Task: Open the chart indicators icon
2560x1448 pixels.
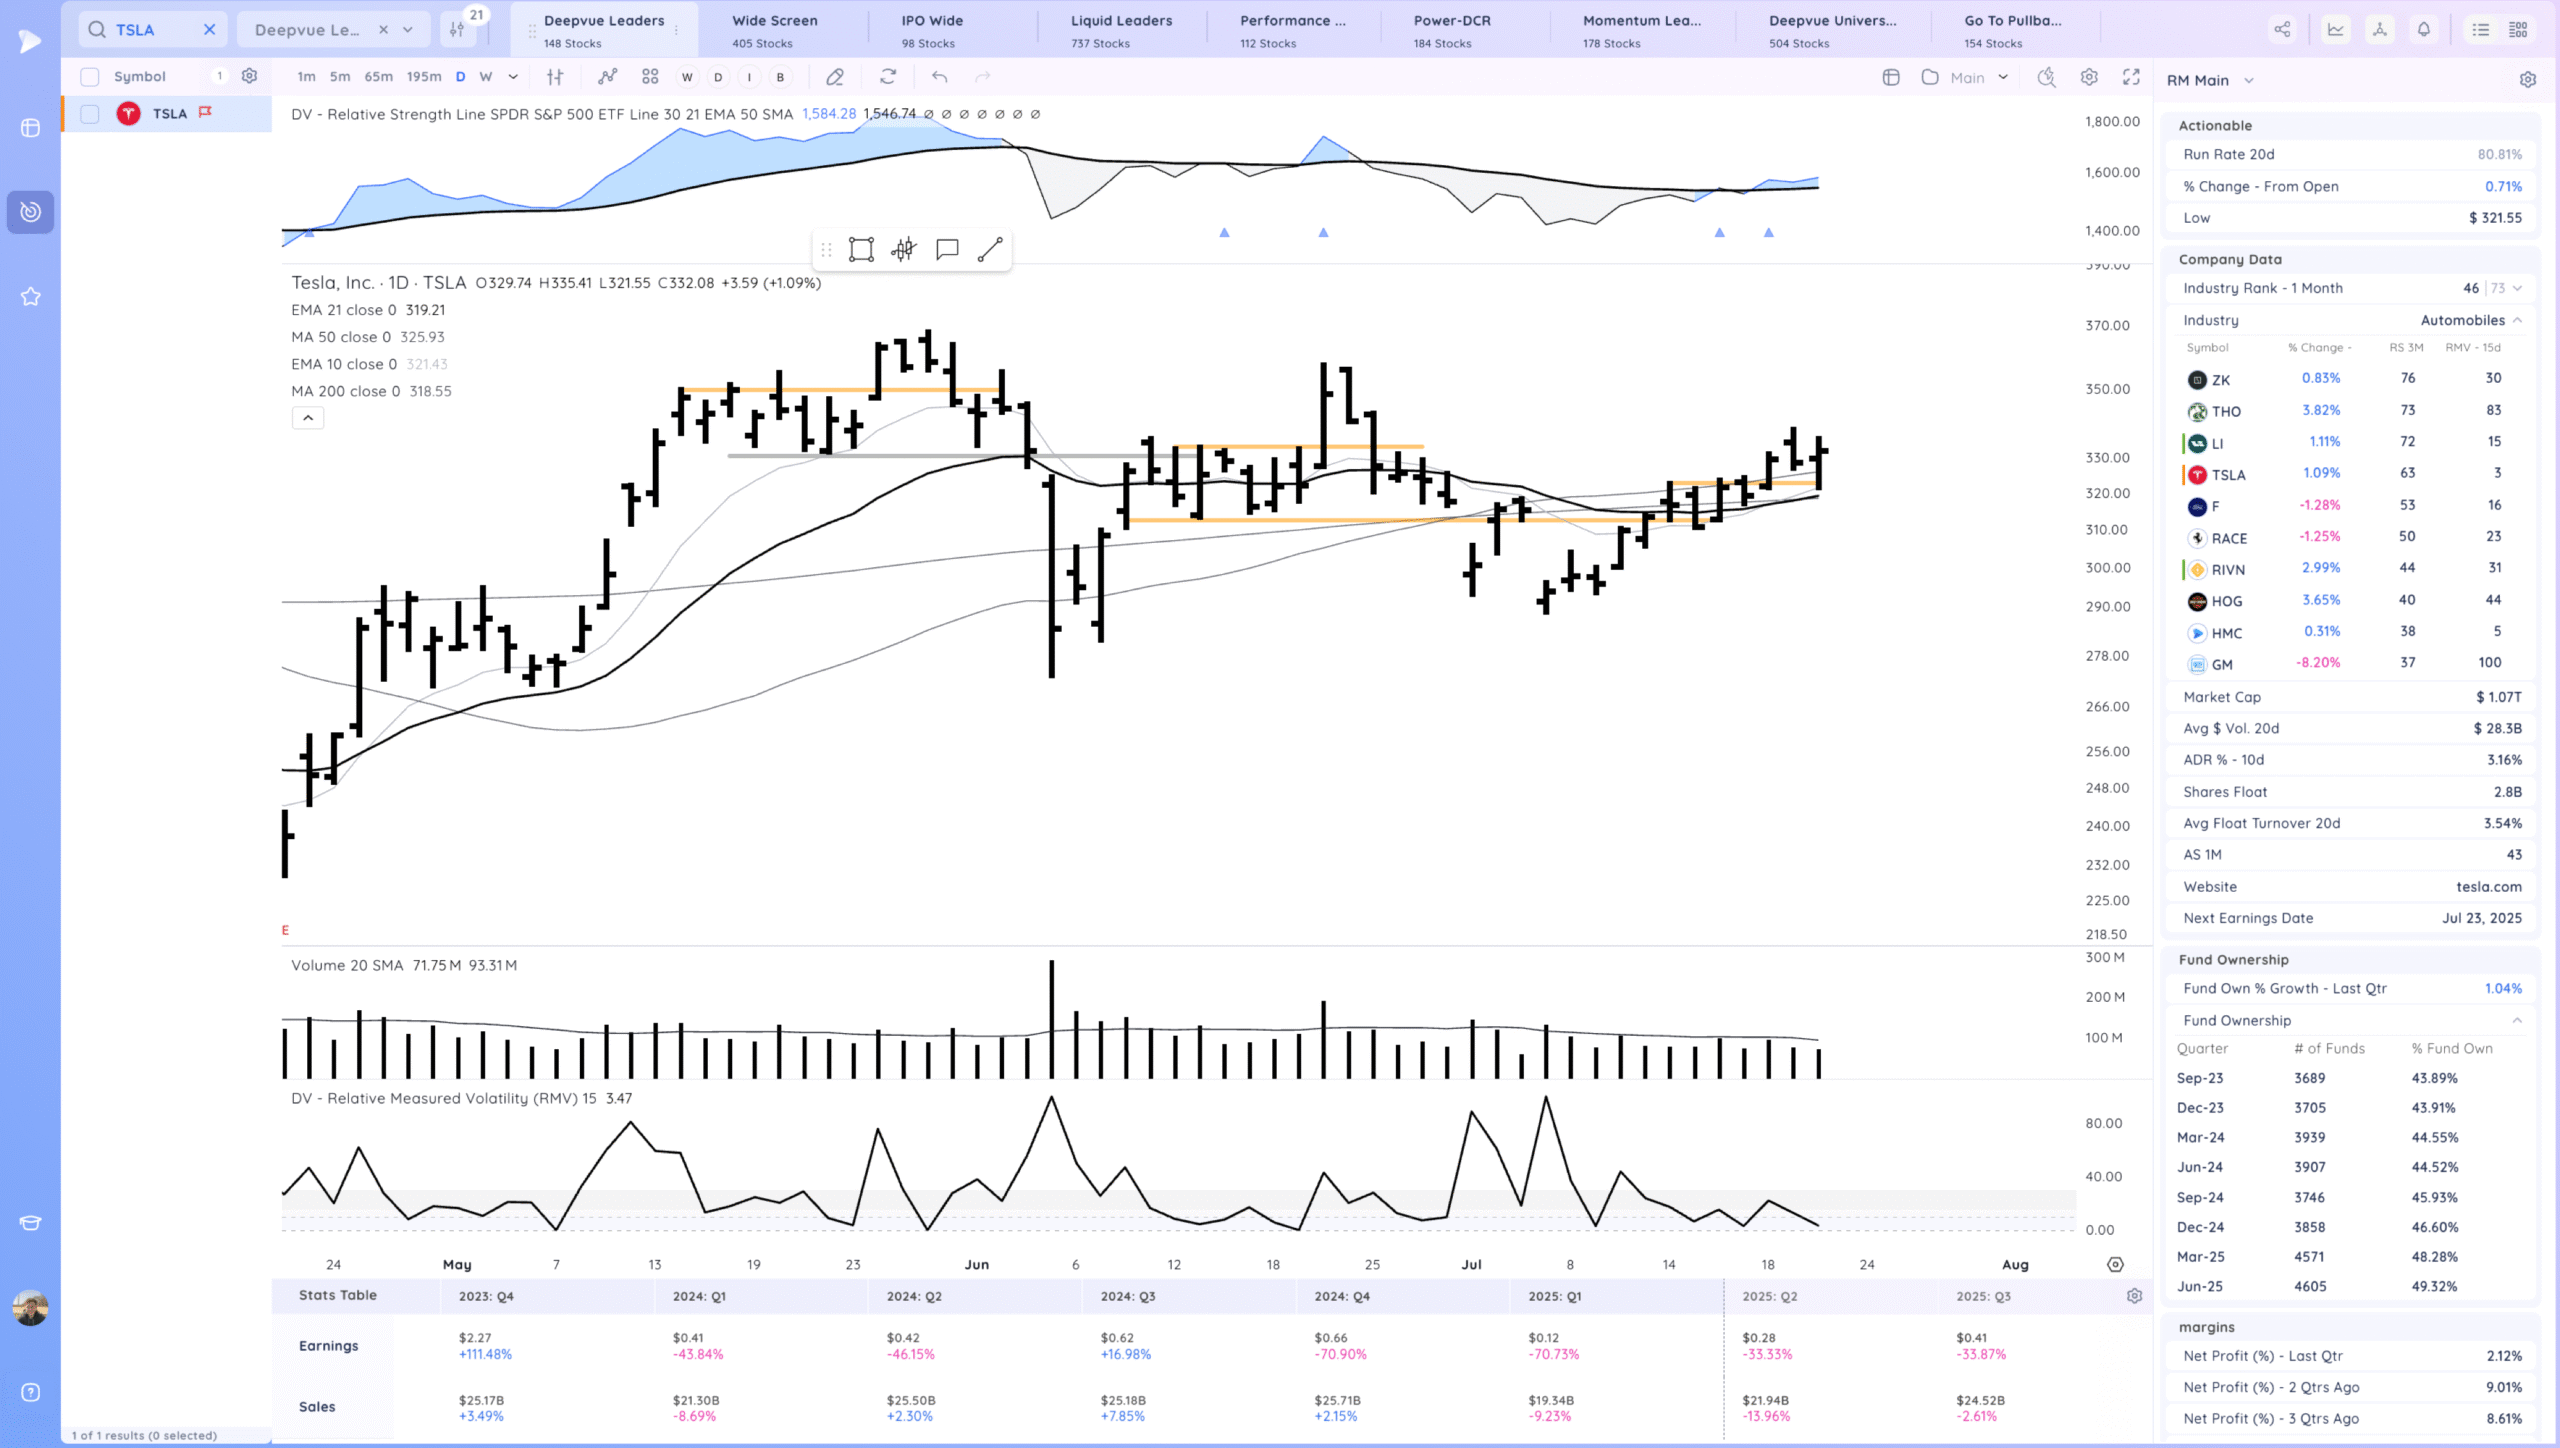Action: [607, 77]
